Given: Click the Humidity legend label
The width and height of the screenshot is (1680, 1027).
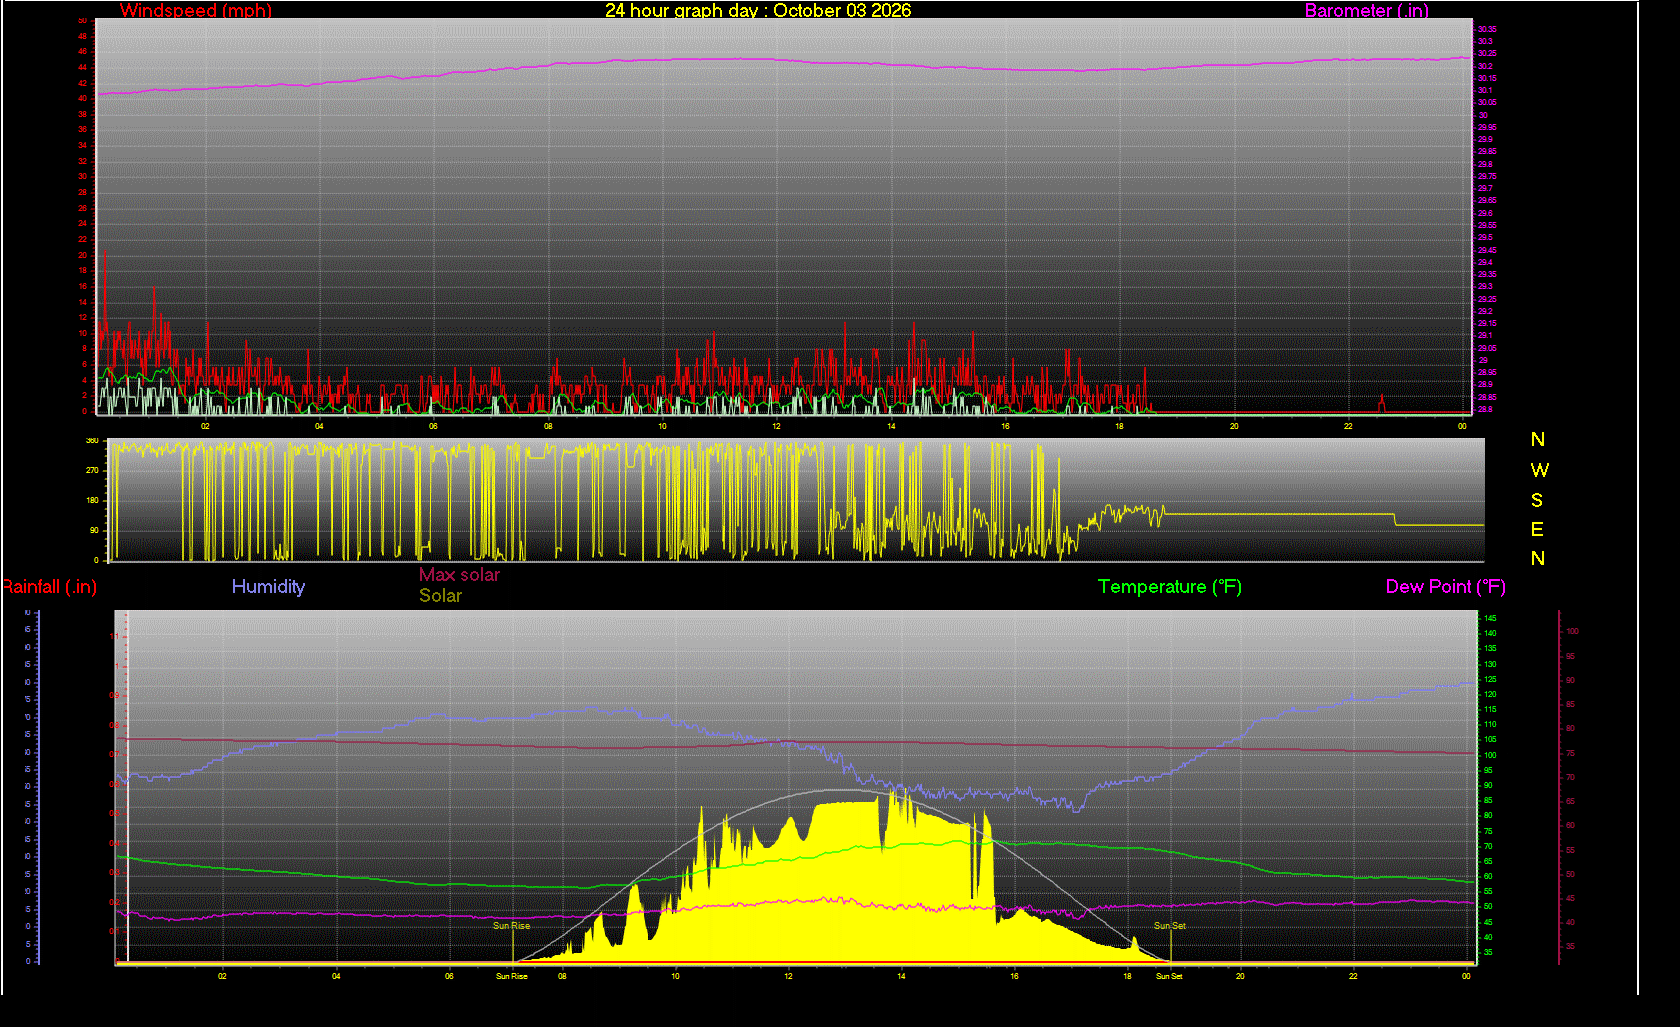Looking at the screenshot, I should click(x=268, y=587).
